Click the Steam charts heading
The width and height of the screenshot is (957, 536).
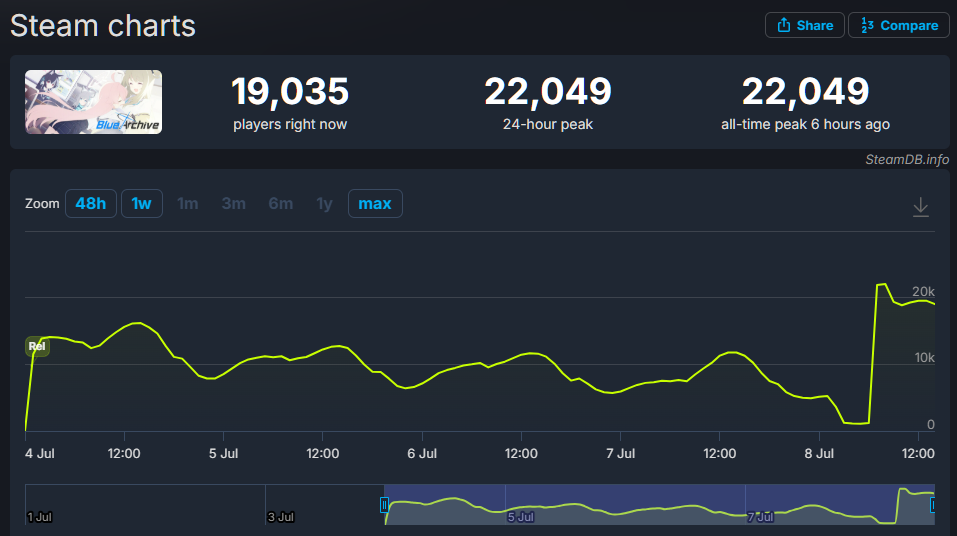point(103,26)
